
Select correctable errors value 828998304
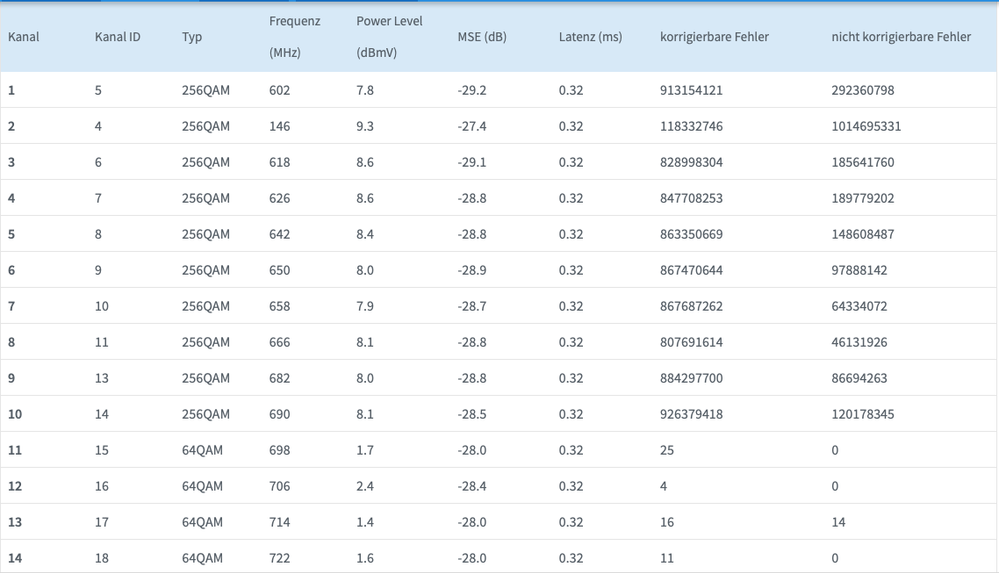pos(691,163)
